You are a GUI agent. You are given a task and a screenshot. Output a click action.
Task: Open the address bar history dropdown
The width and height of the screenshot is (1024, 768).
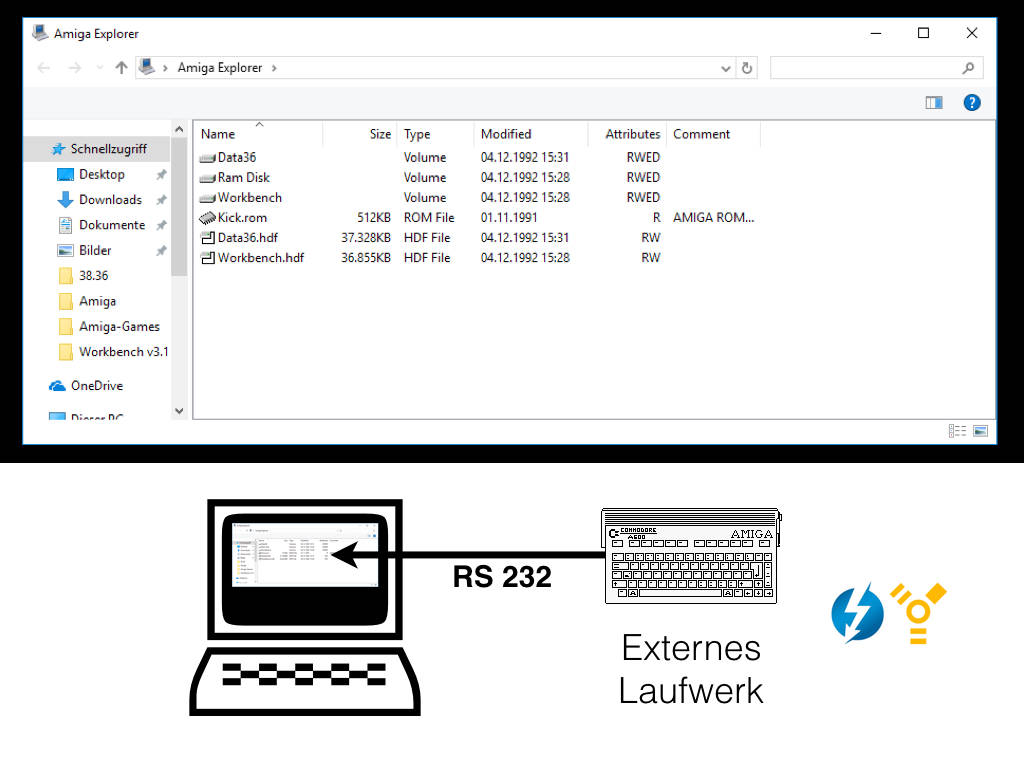pos(727,68)
